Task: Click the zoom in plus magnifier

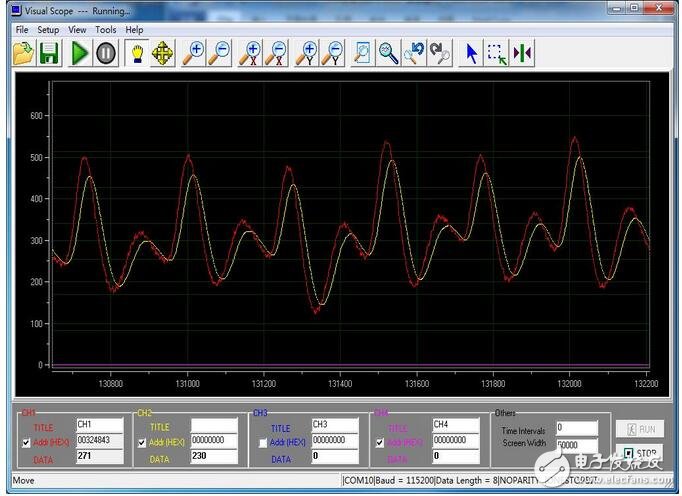Action: pos(194,53)
